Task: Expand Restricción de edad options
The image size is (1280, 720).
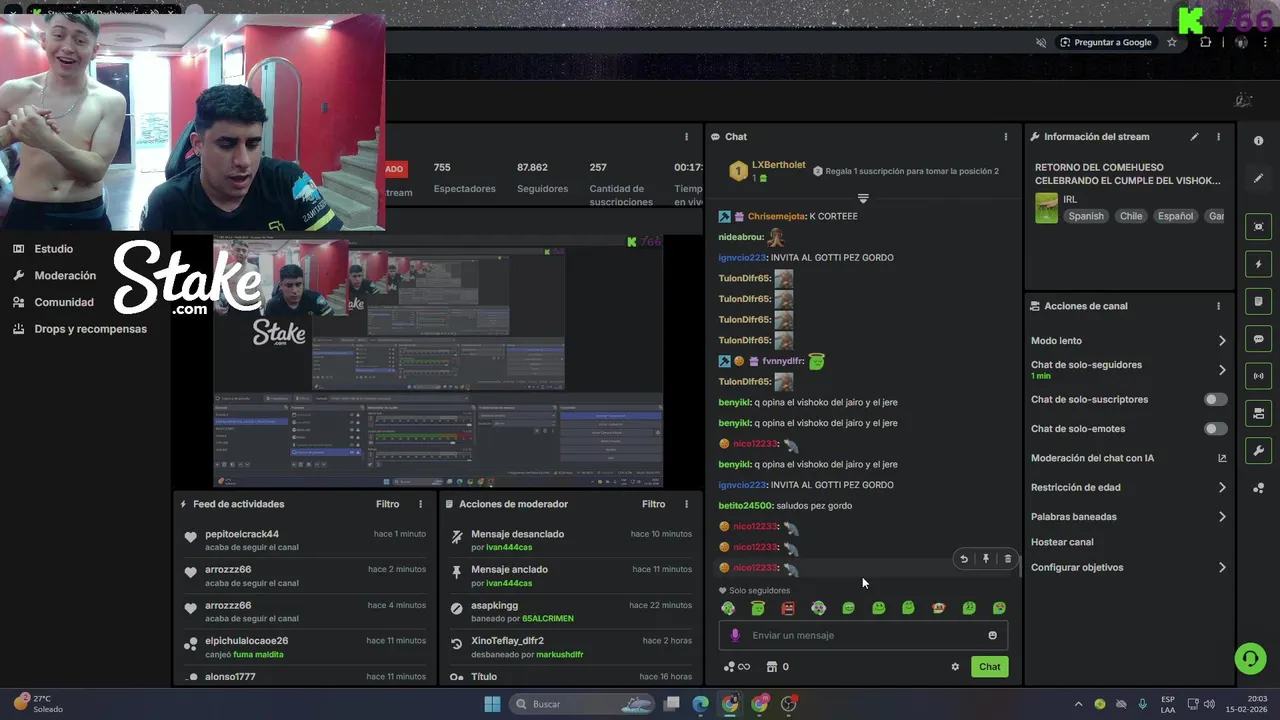Action: 1222,488
